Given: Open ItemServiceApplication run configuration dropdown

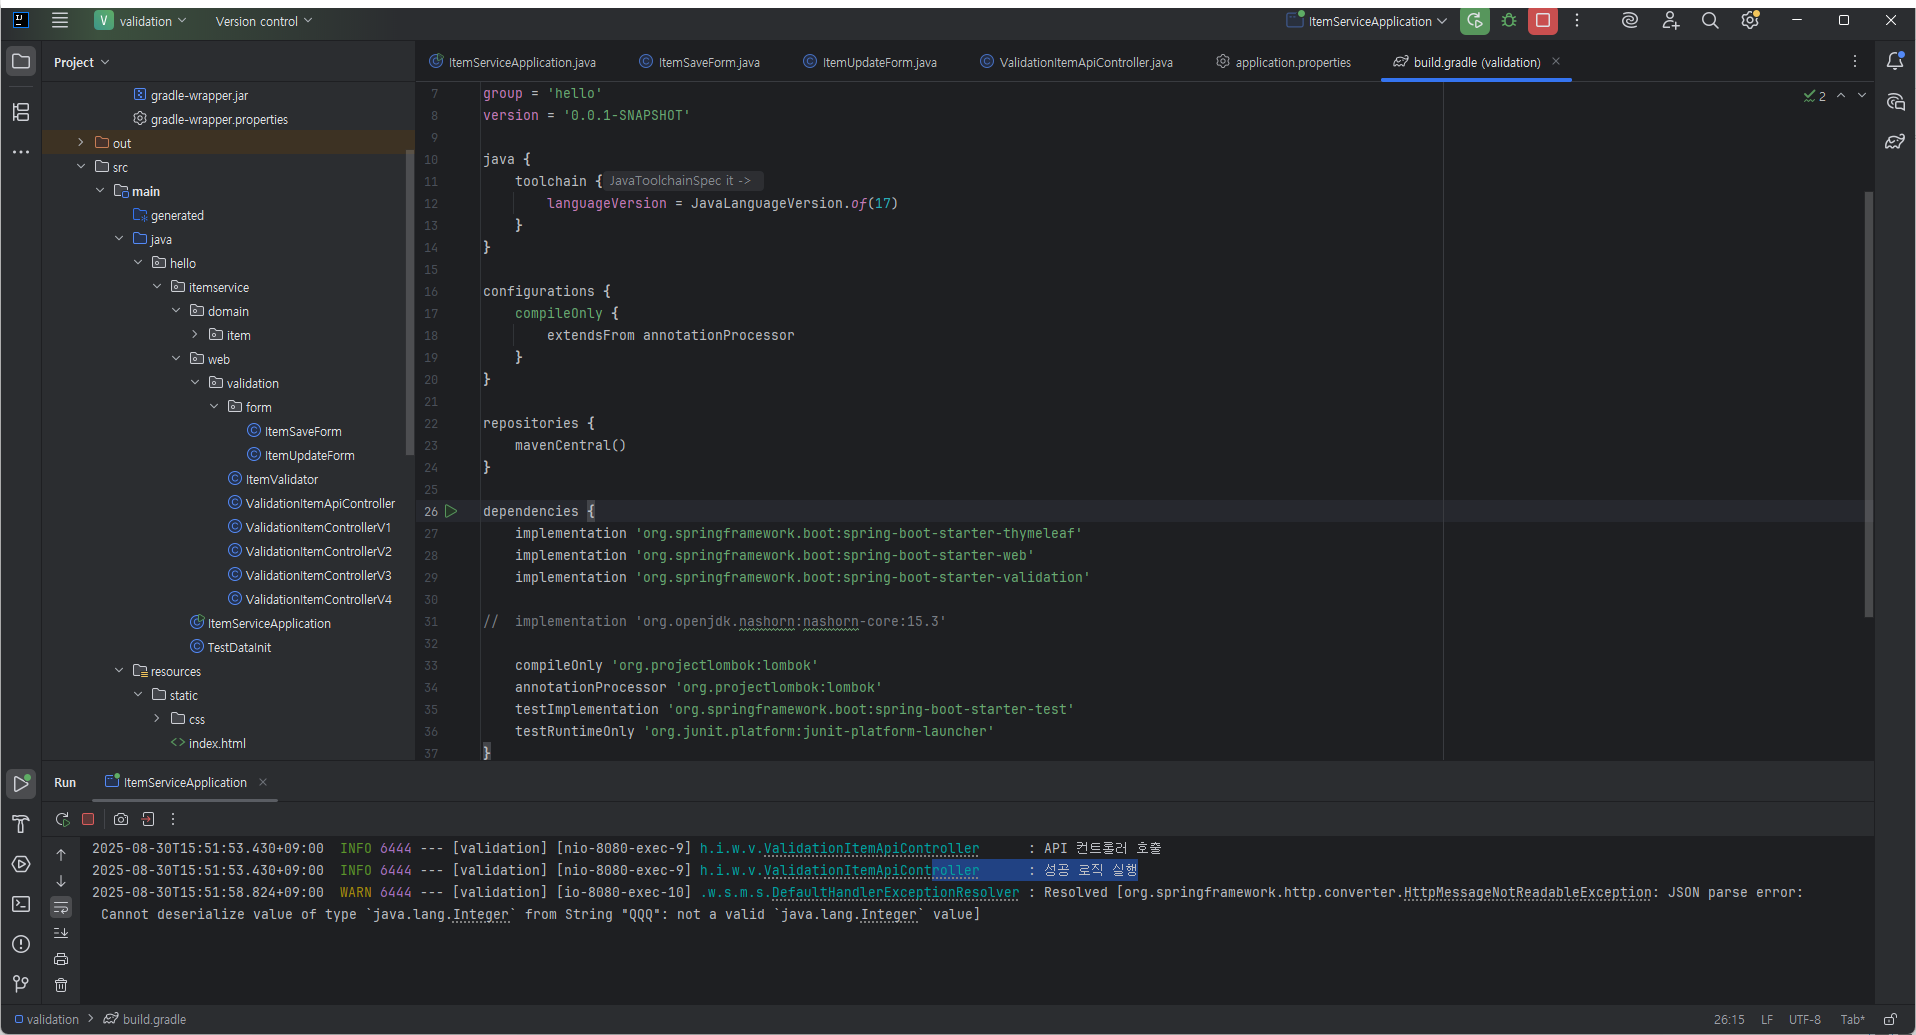Looking at the screenshot, I should (1367, 21).
